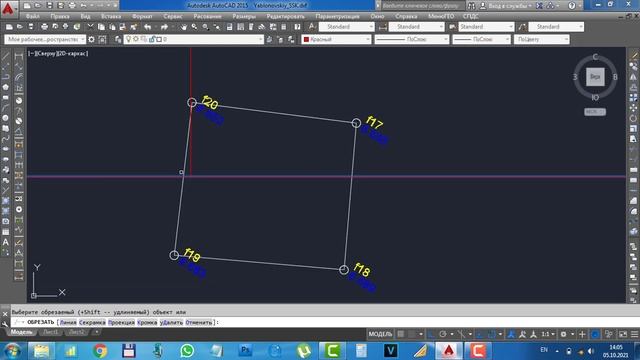Toggle clean screen icon in status bar
640x360 pixels.
pyautogui.click(x=623, y=334)
